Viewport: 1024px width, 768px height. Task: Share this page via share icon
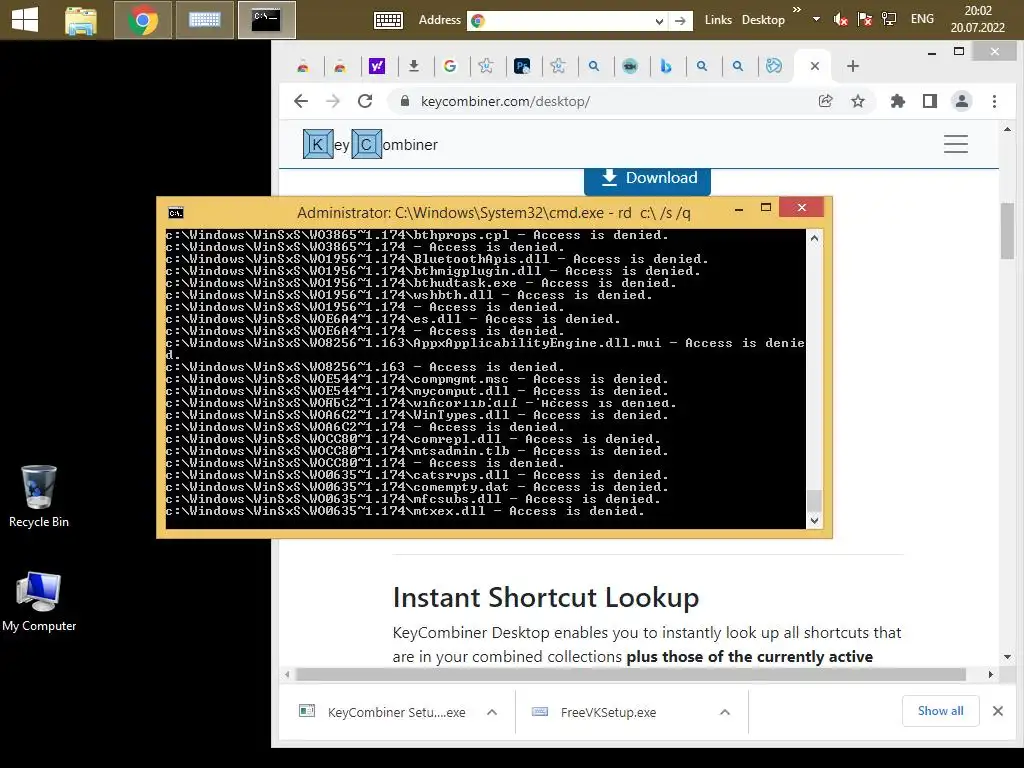[825, 101]
